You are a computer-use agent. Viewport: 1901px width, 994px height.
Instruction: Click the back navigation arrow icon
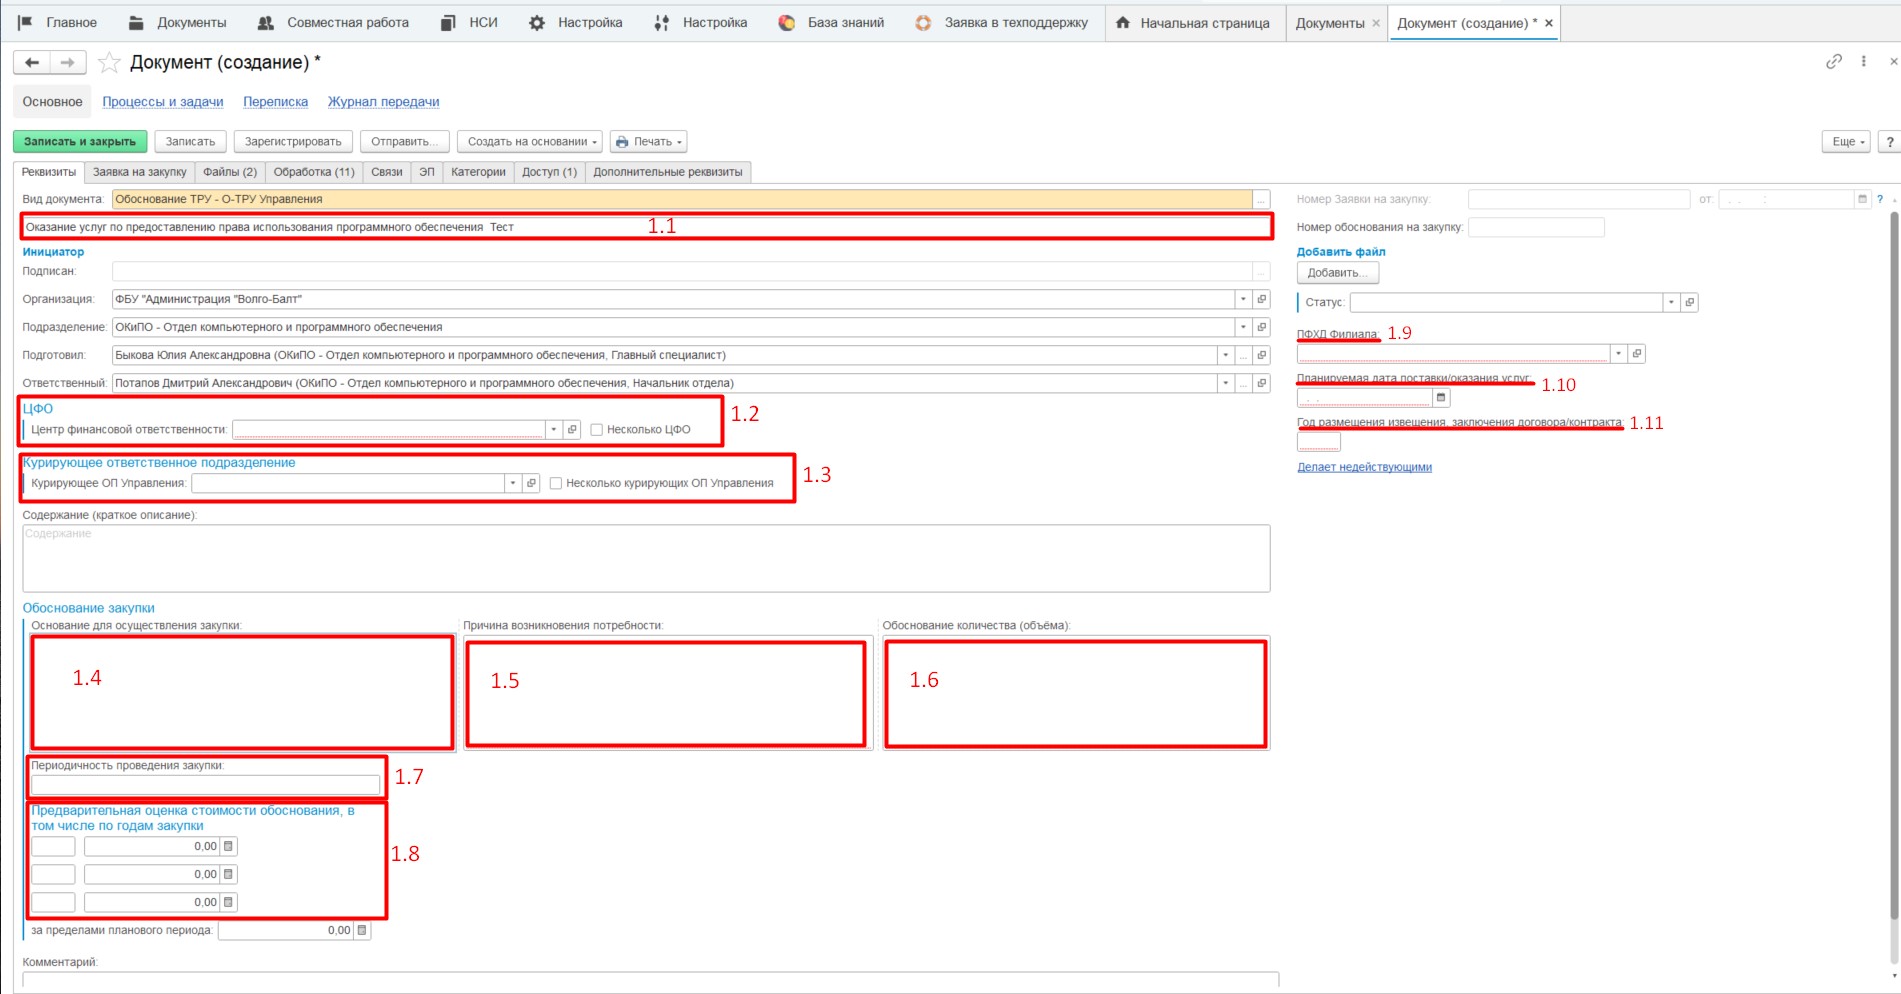(32, 63)
